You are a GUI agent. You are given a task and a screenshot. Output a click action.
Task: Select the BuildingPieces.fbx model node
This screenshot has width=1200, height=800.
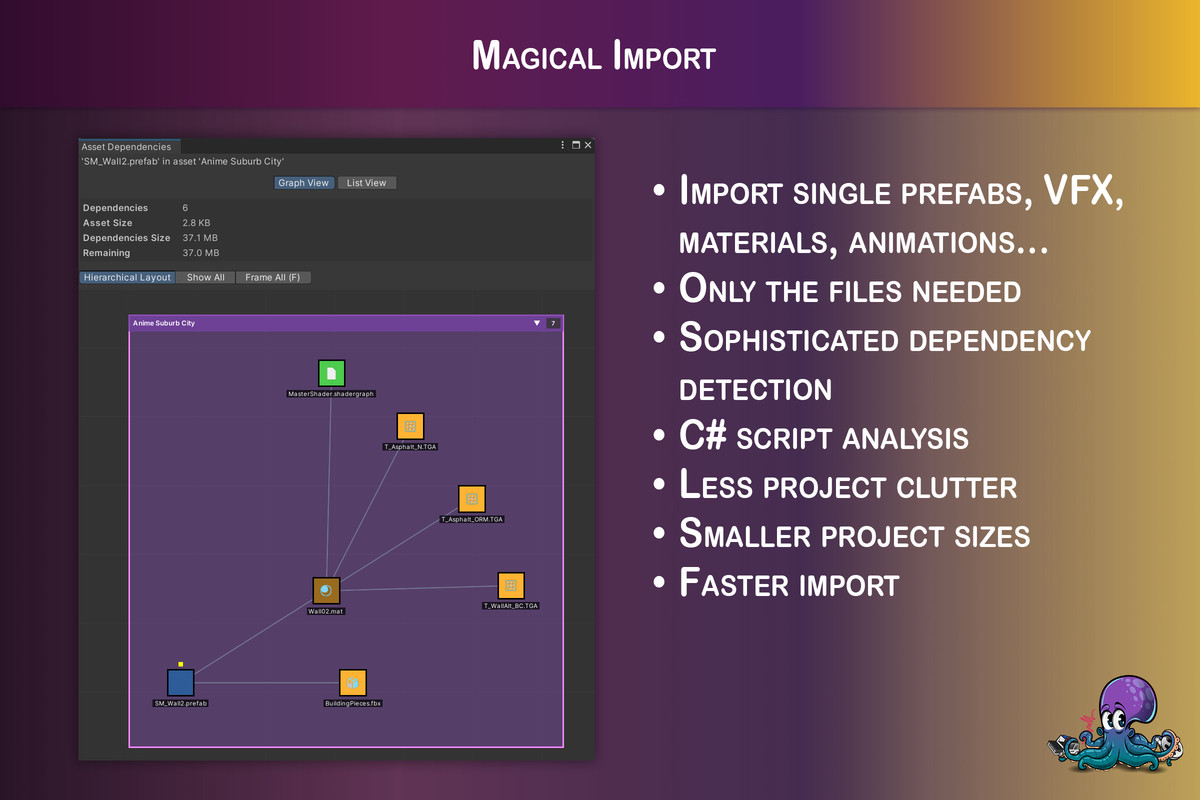353,681
